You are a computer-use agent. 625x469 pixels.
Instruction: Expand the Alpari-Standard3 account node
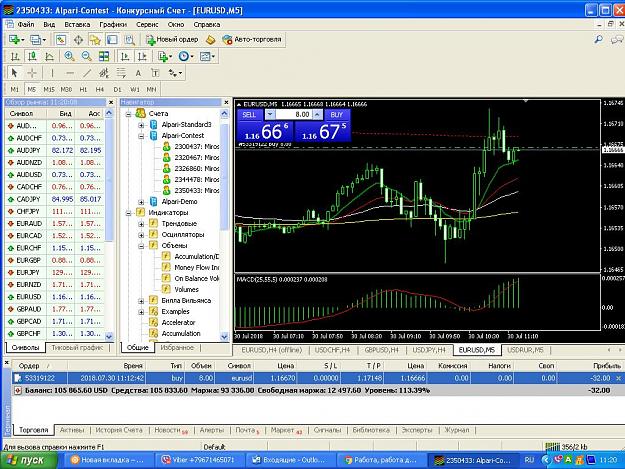tap(141, 125)
